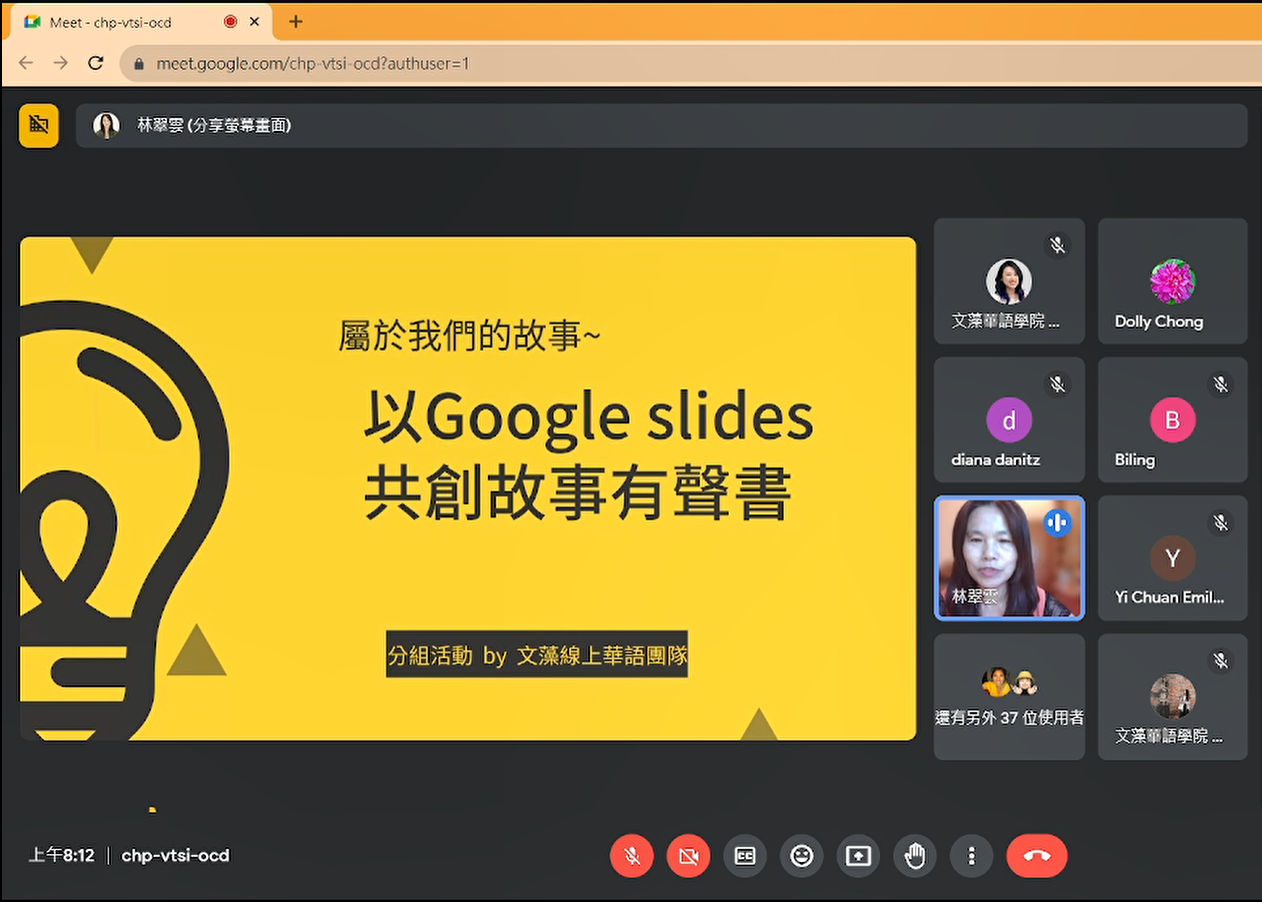Open the yellow presentation indicator icon top left
1262x902 pixels.
pos(38,125)
